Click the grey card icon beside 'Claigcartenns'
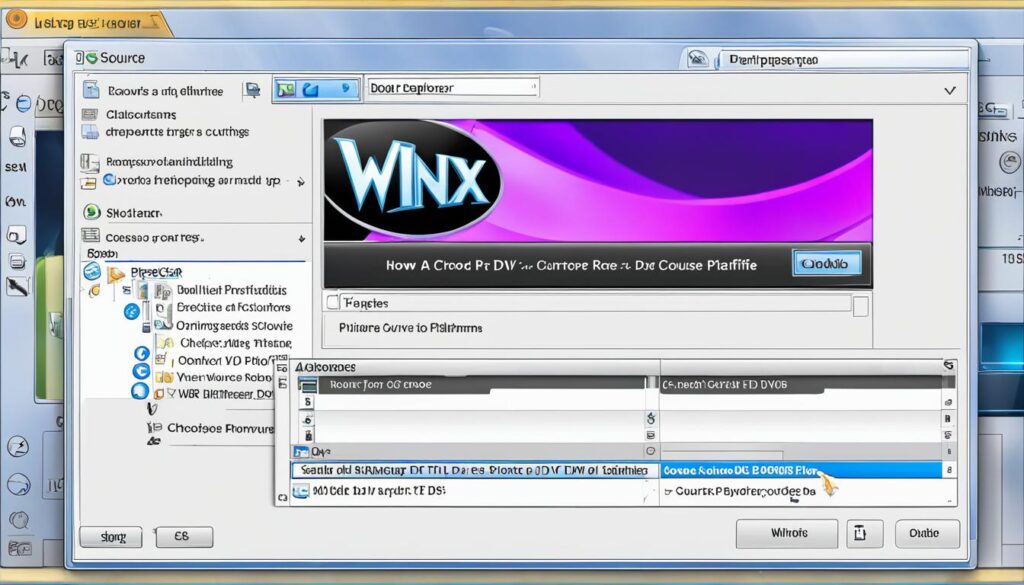 89,114
